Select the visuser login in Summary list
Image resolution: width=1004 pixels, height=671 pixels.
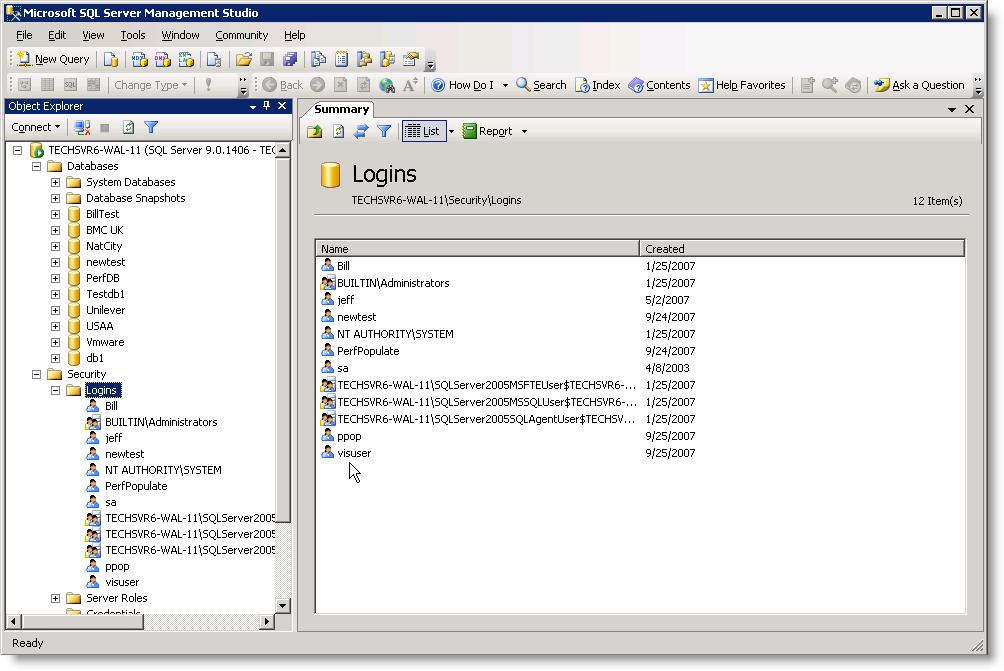click(354, 453)
